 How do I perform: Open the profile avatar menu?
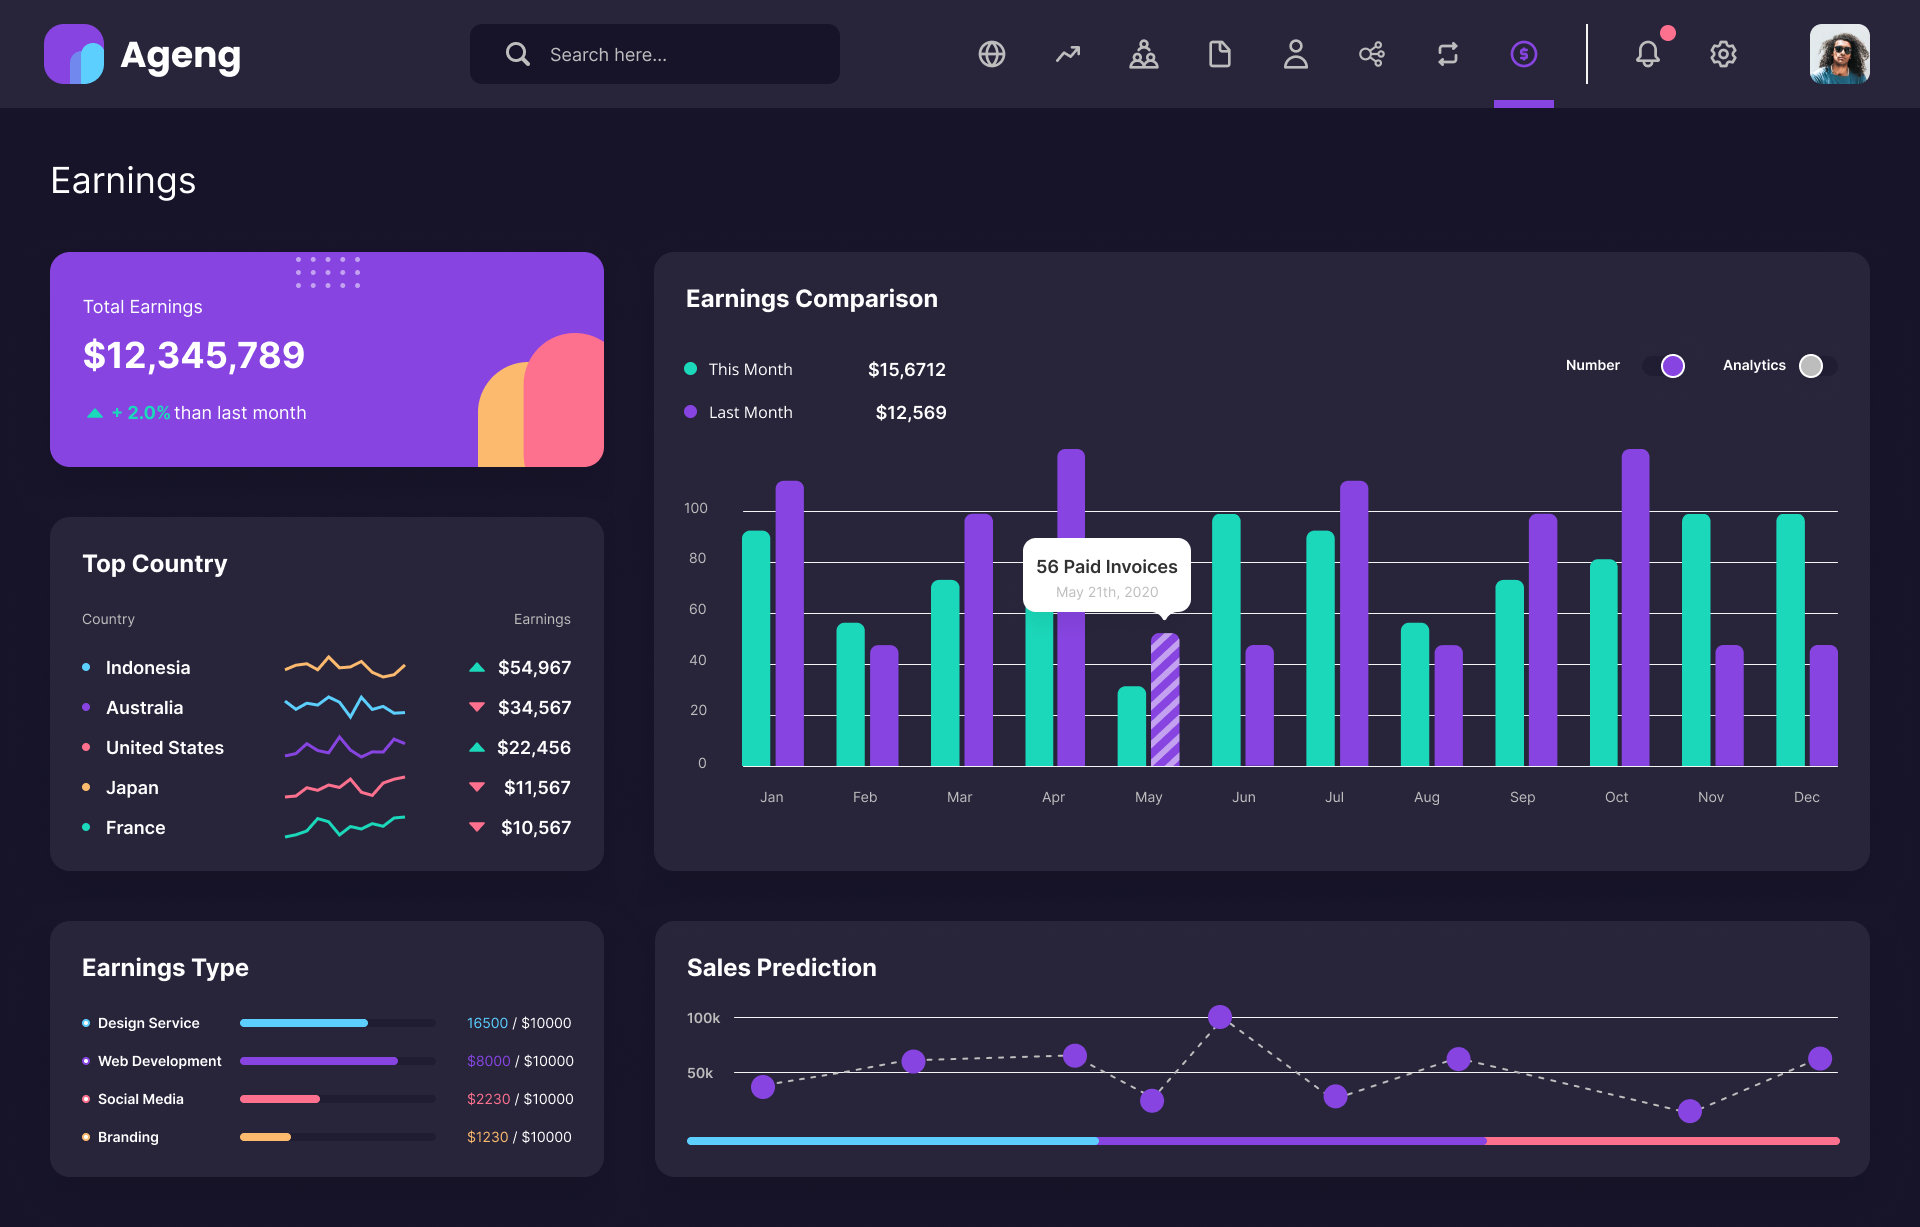coord(1839,54)
